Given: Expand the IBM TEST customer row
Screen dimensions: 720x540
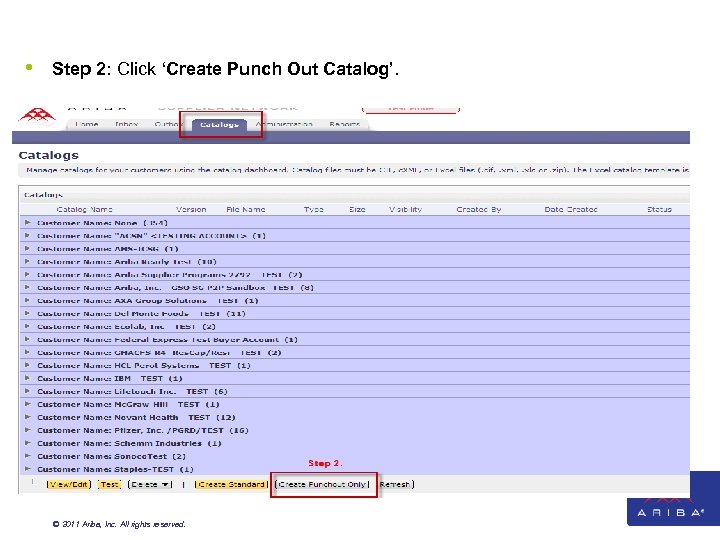Looking at the screenshot, I should click(x=28, y=378).
